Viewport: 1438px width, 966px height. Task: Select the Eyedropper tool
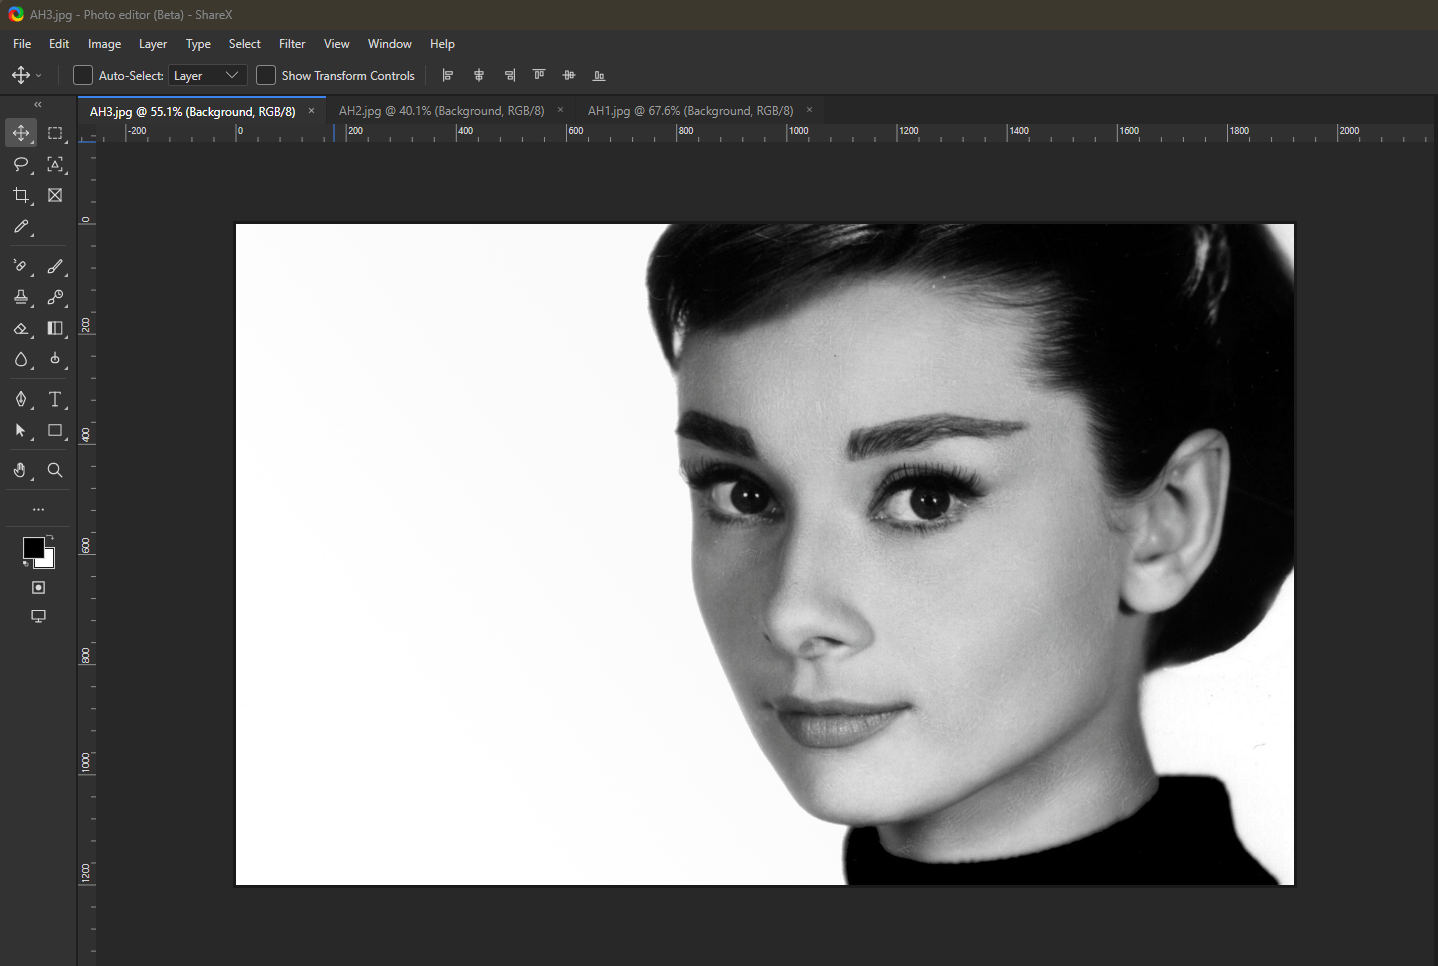pyautogui.click(x=21, y=227)
